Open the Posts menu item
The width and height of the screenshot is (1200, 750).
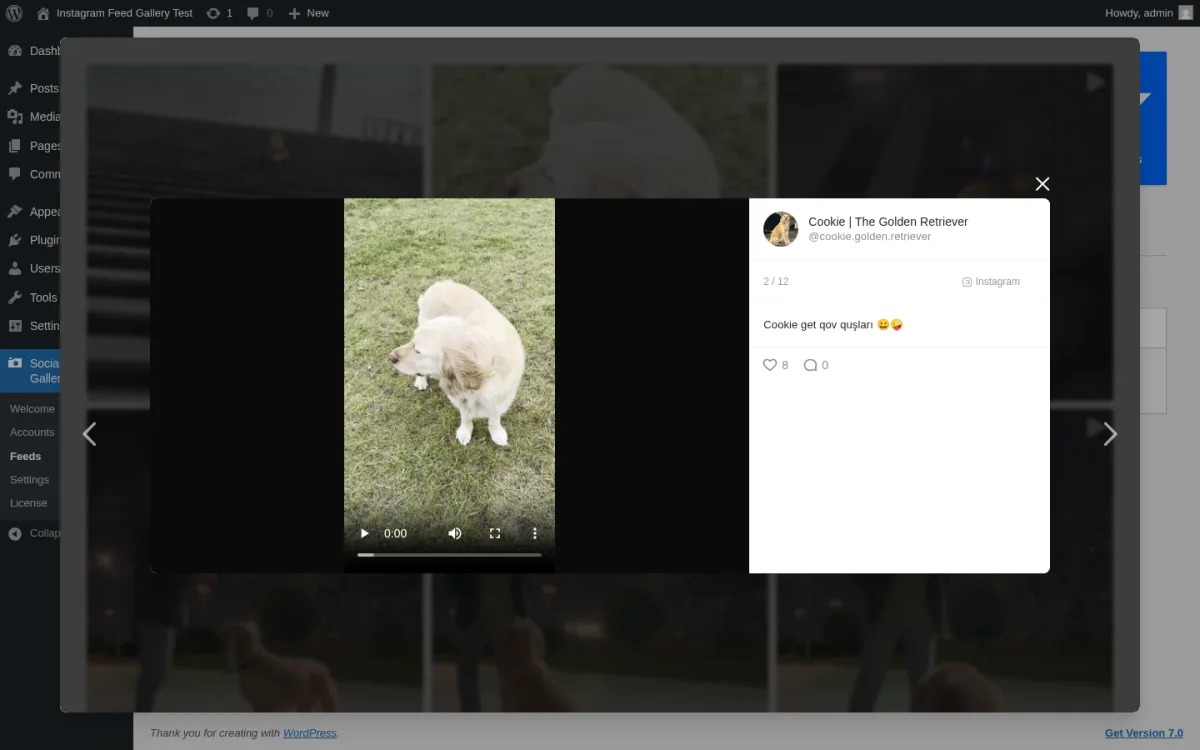tap(30, 88)
